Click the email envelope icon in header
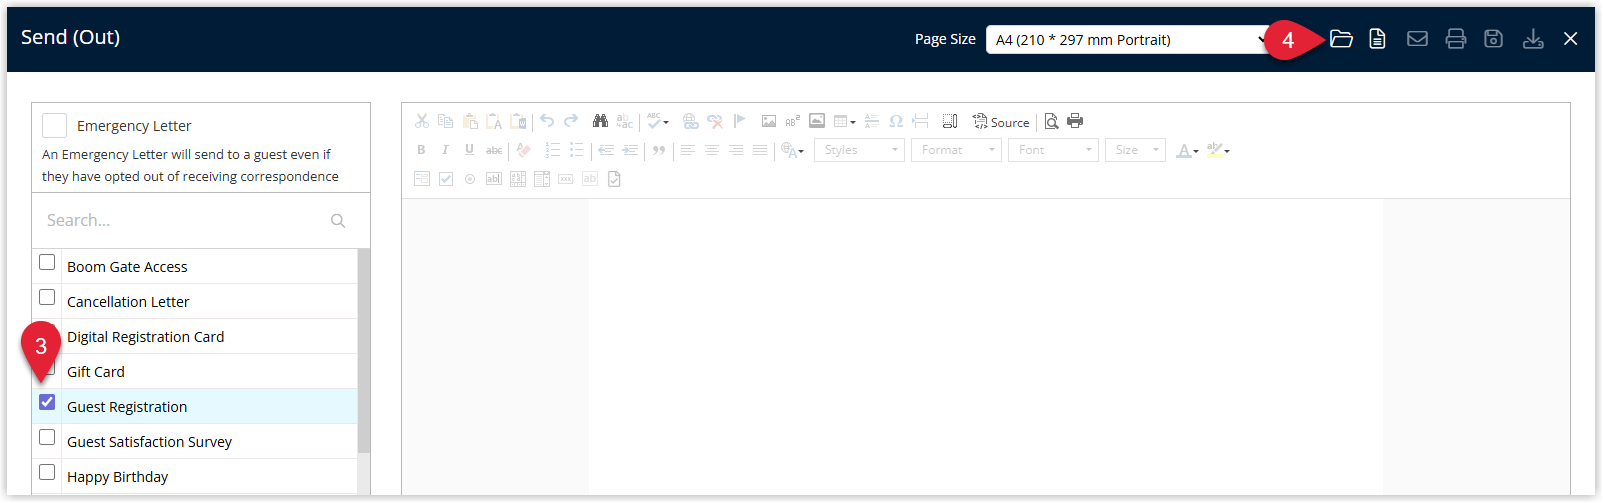 (1417, 39)
